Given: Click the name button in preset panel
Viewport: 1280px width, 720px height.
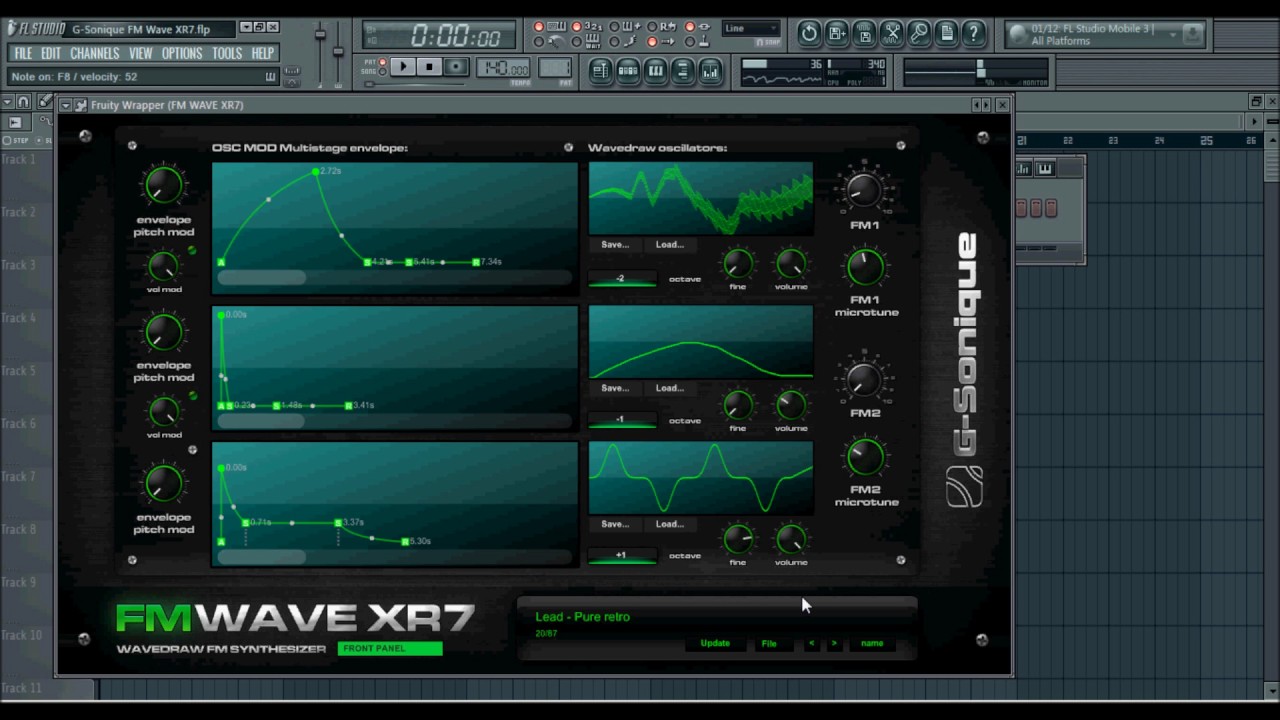Looking at the screenshot, I should (x=872, y=643).
